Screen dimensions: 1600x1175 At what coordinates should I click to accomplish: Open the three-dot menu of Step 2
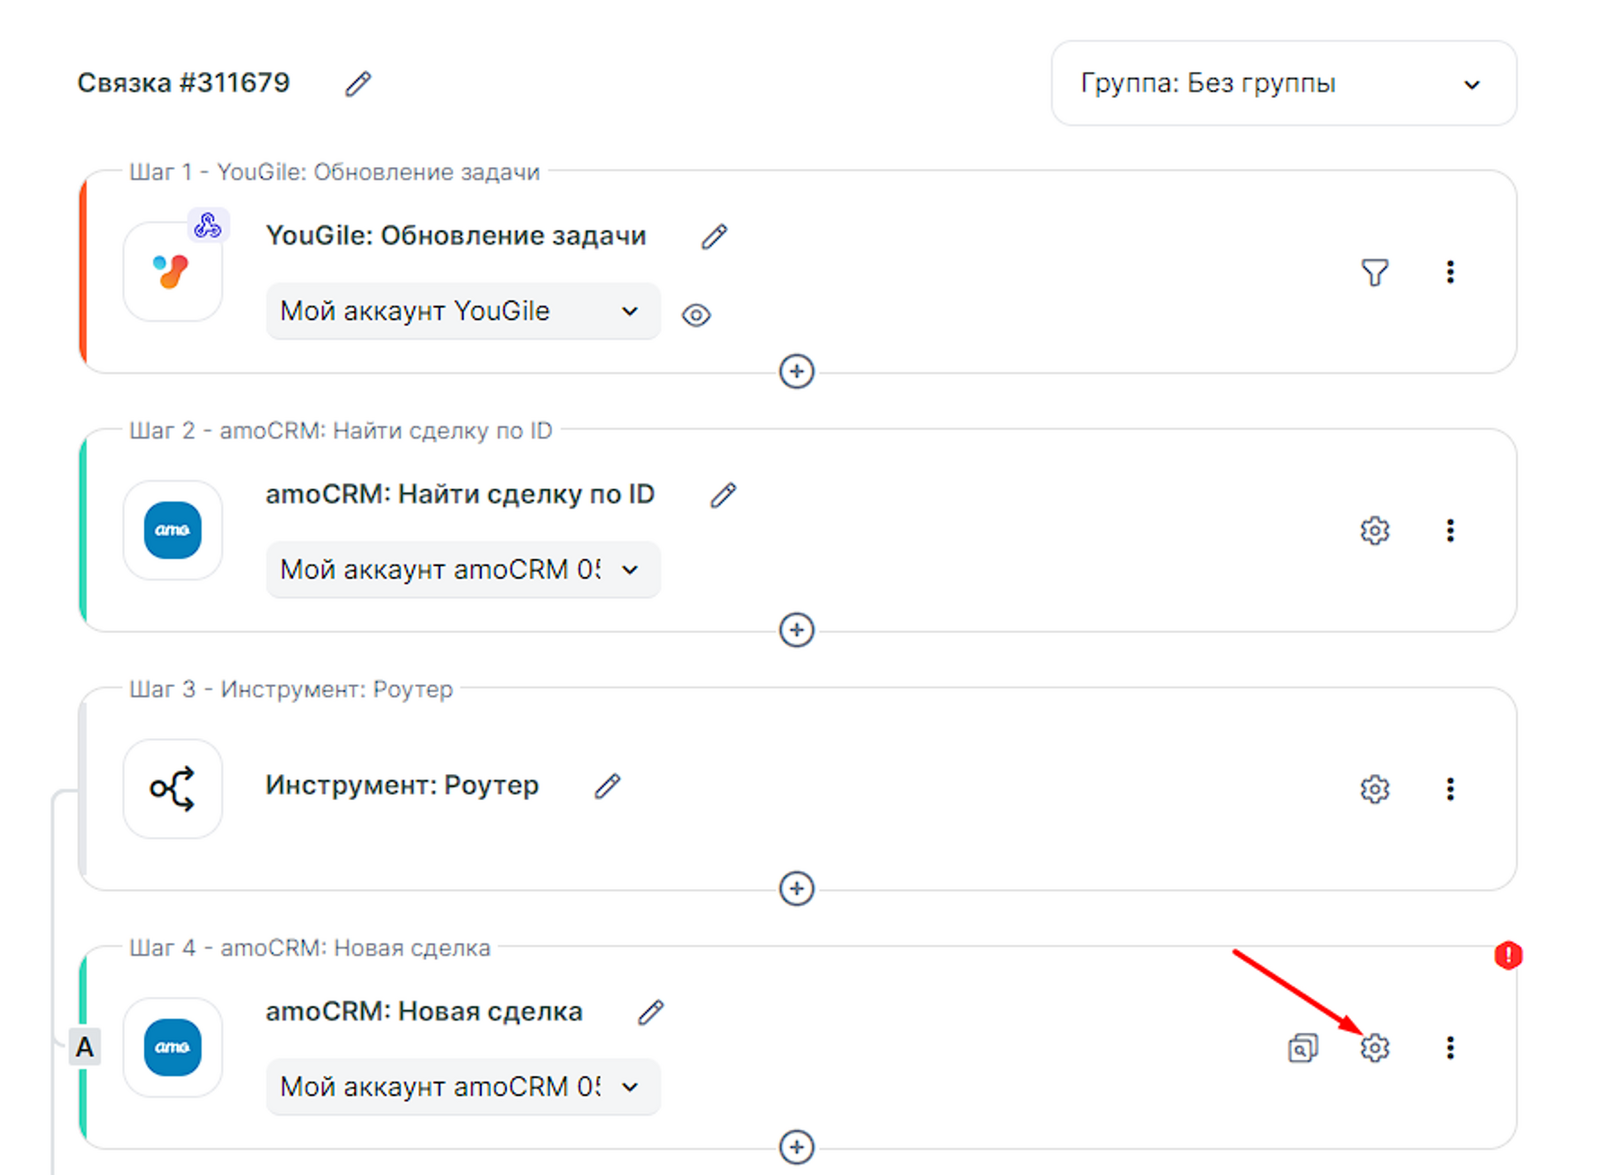(1450, 531)
